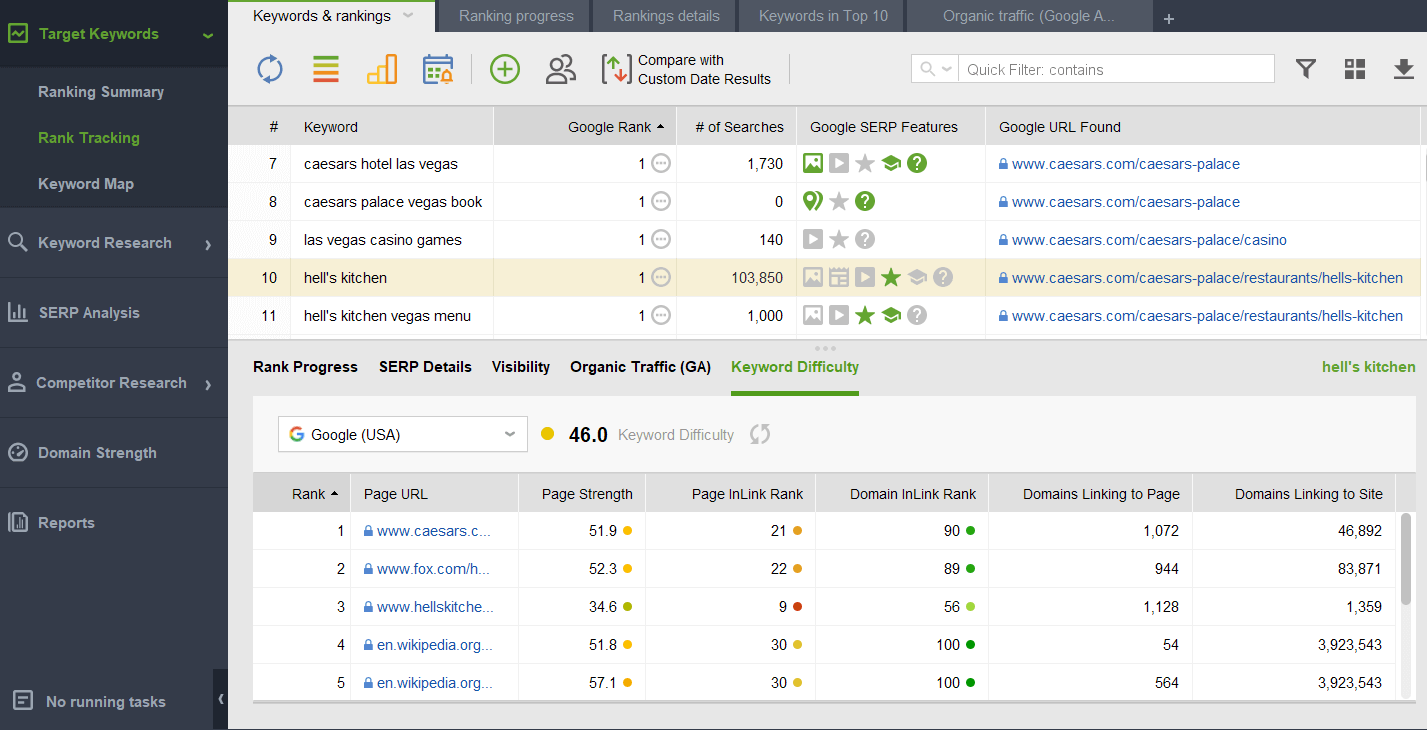The image size is (1427, 730).
Task: Click the Quick Filter input field
Action: (x=1117, y=69)
